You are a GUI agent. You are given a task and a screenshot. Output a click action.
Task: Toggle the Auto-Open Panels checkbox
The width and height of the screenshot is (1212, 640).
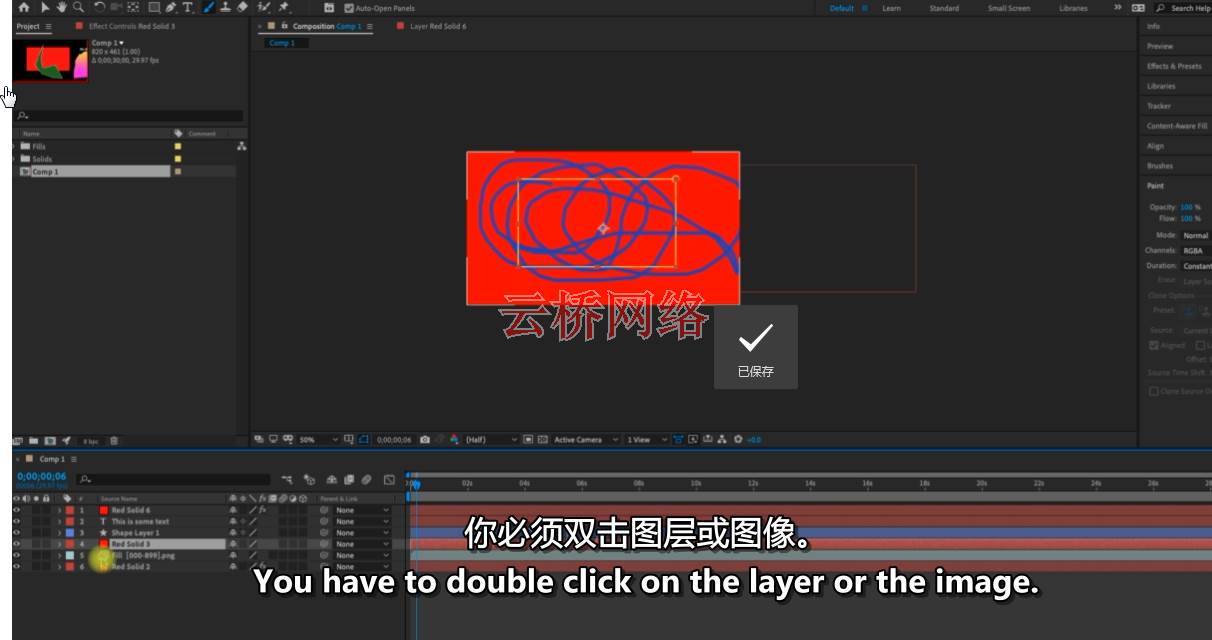click(x=349, y=8)
